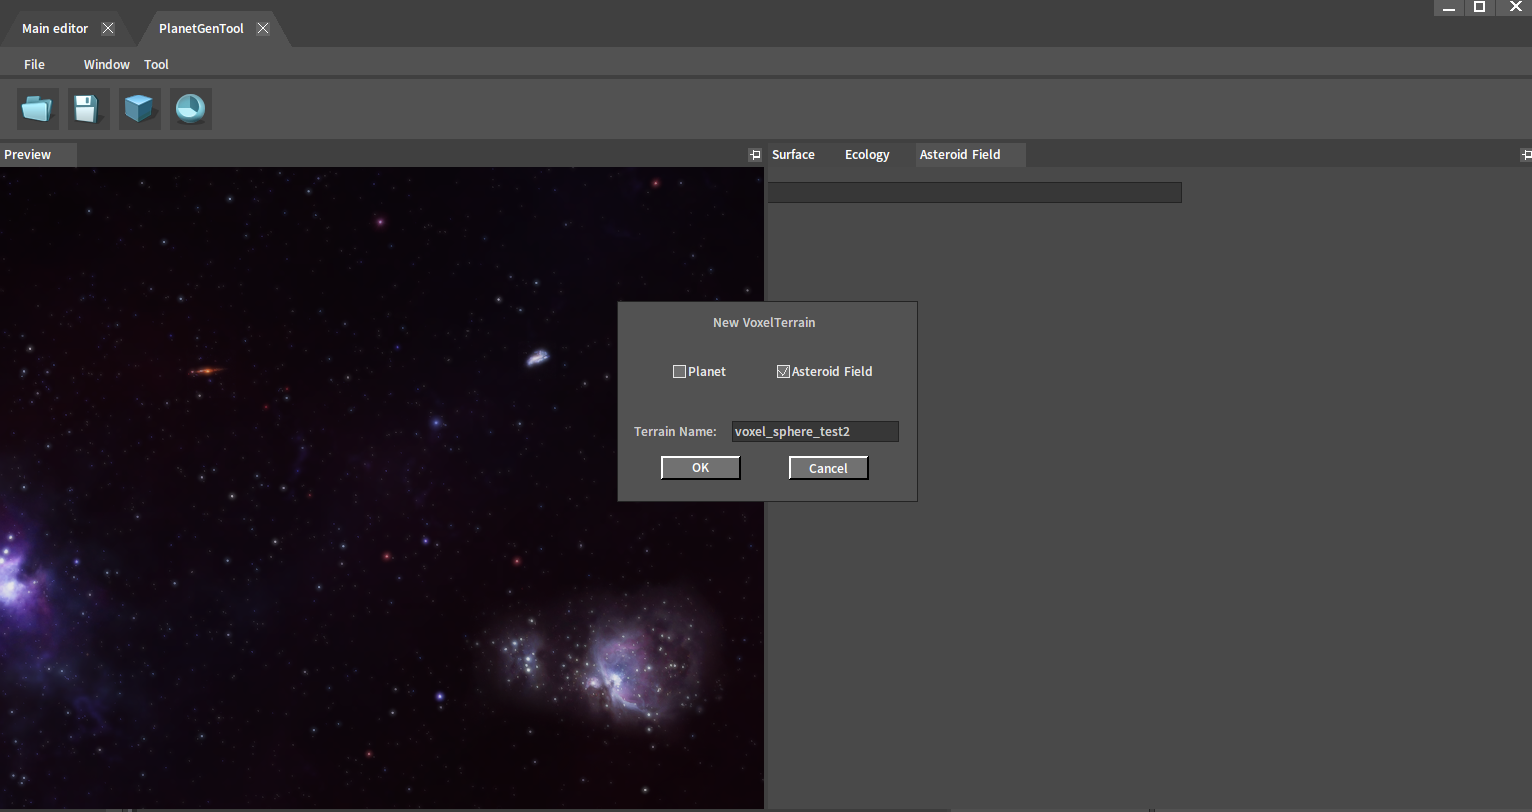This screenshot has width=1532, height=812.
Task: Switch to the Ecology tab
Action: (866, 155)
